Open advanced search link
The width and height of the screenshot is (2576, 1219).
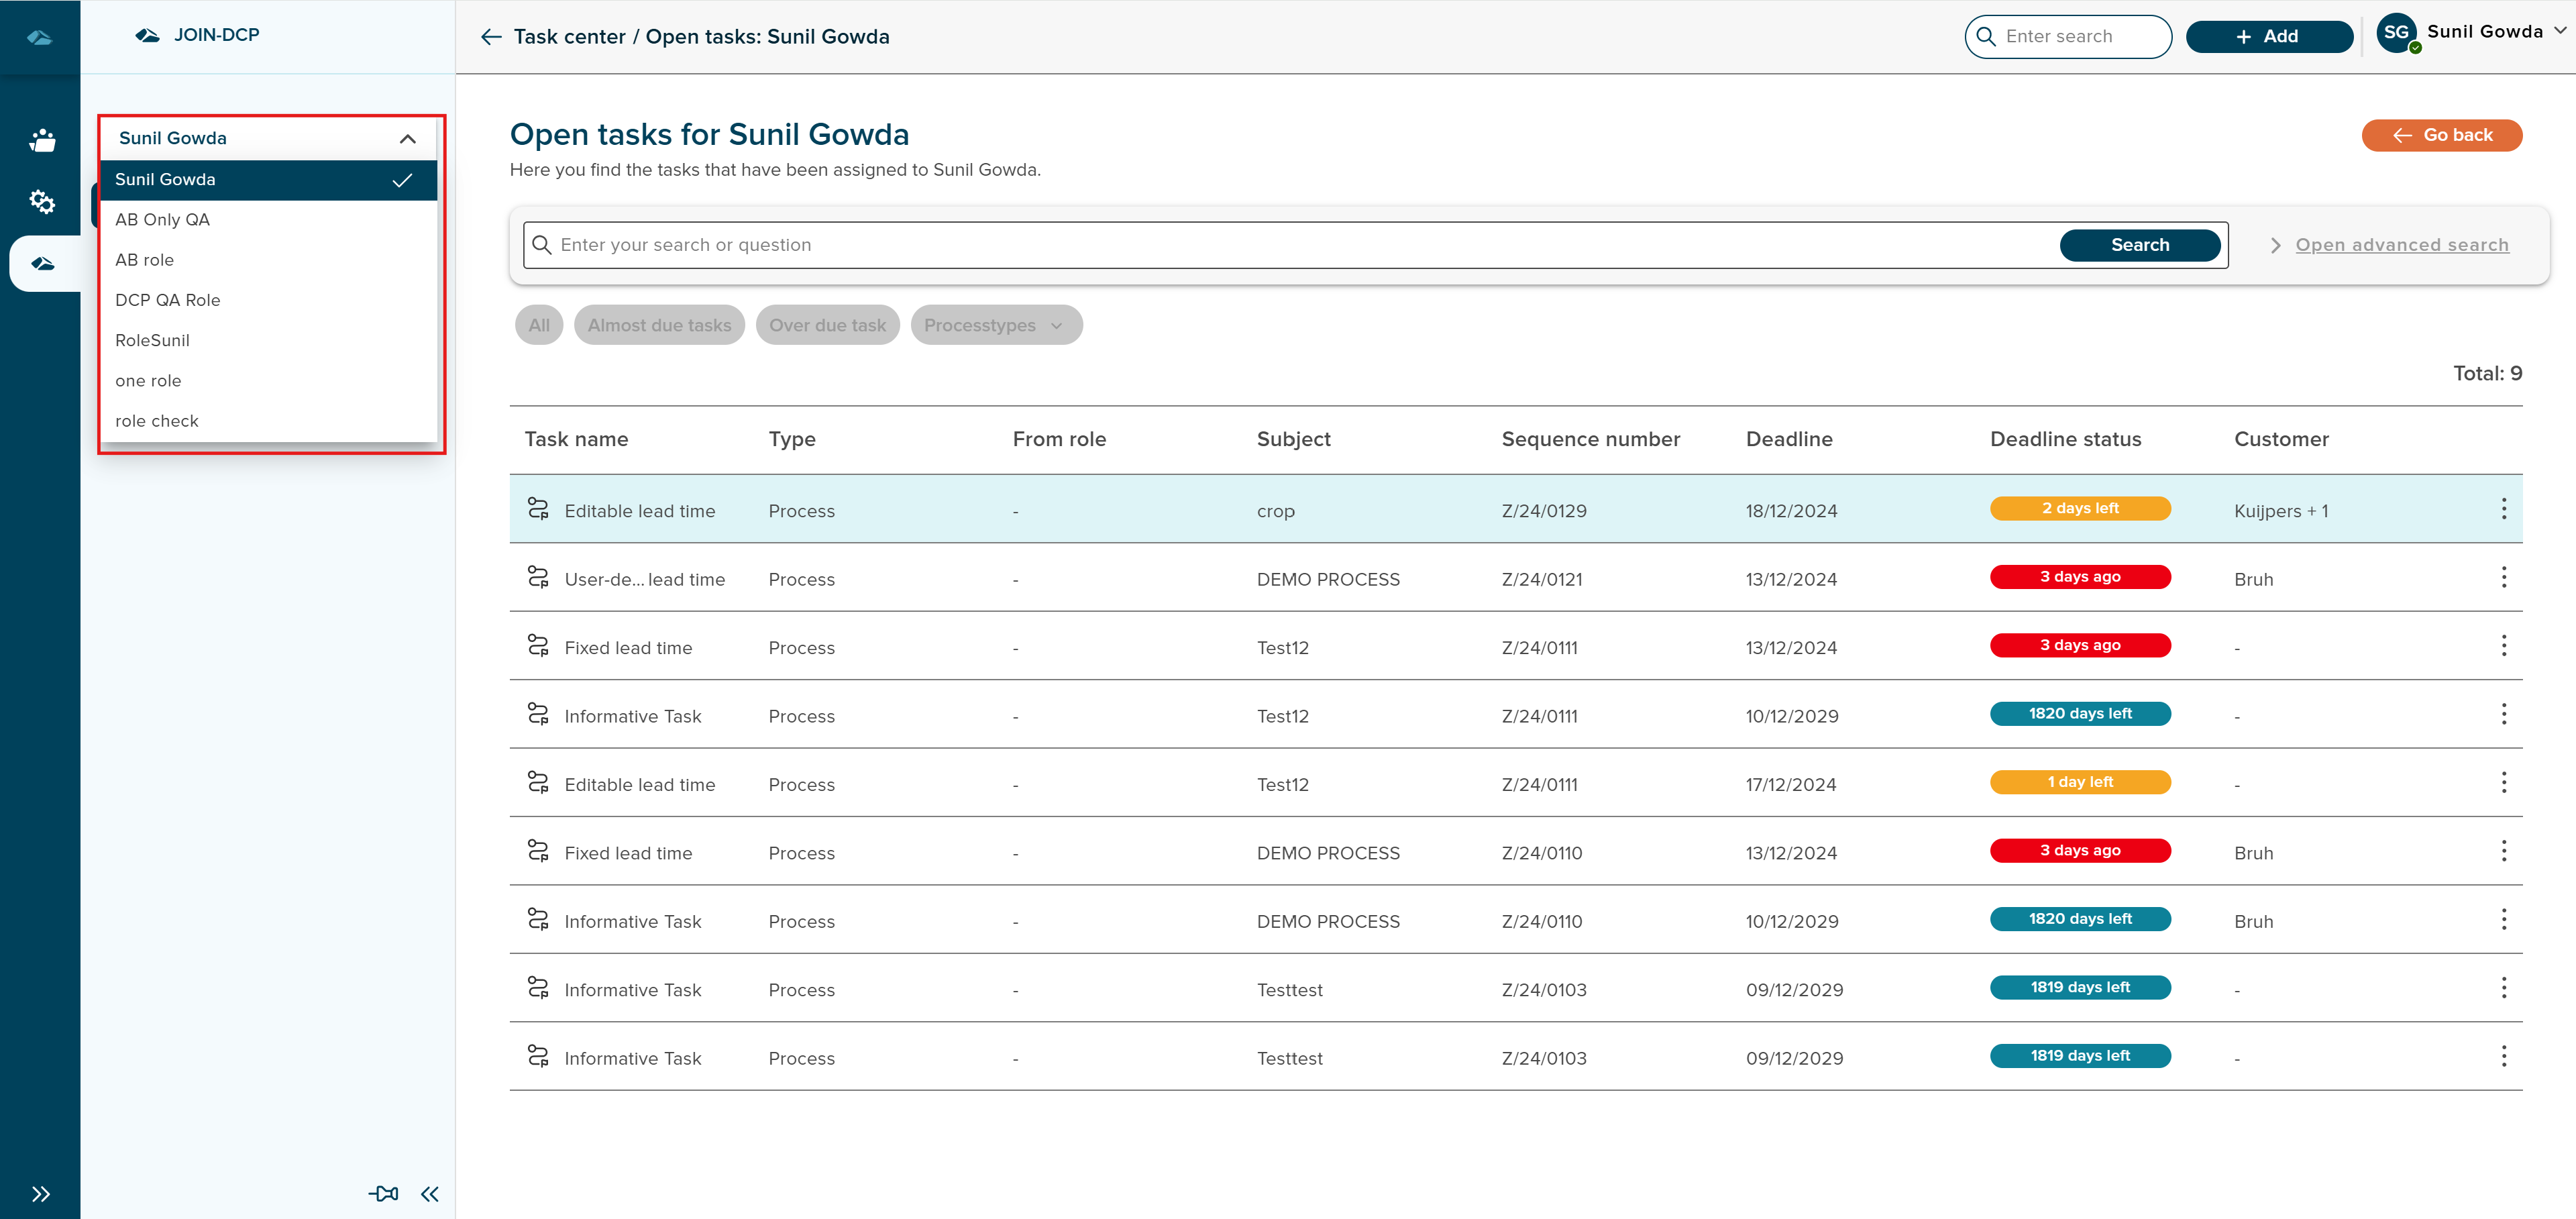(2401, 245)
